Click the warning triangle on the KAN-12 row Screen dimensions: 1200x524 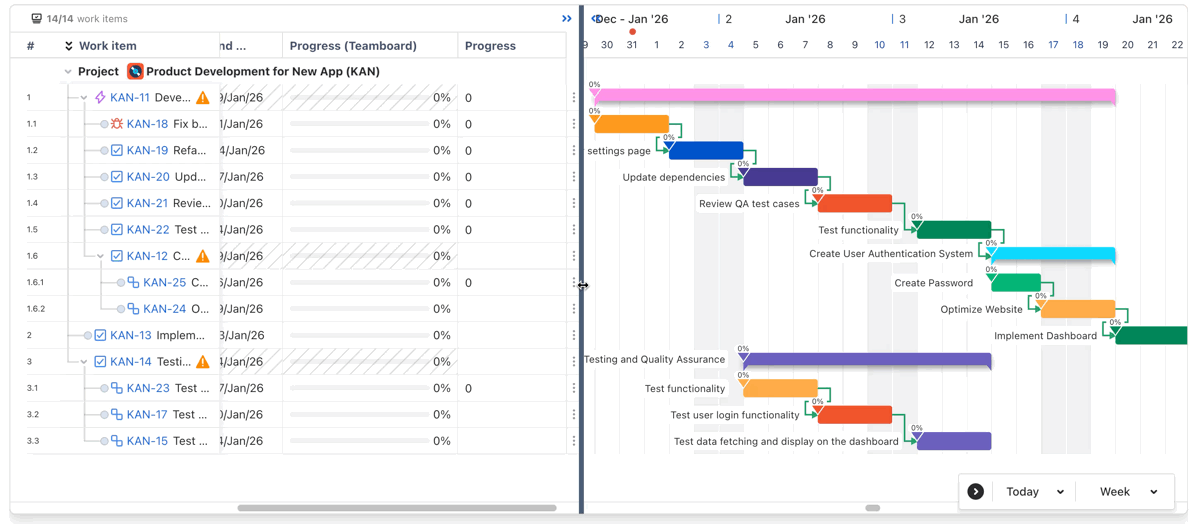[203, 257]
